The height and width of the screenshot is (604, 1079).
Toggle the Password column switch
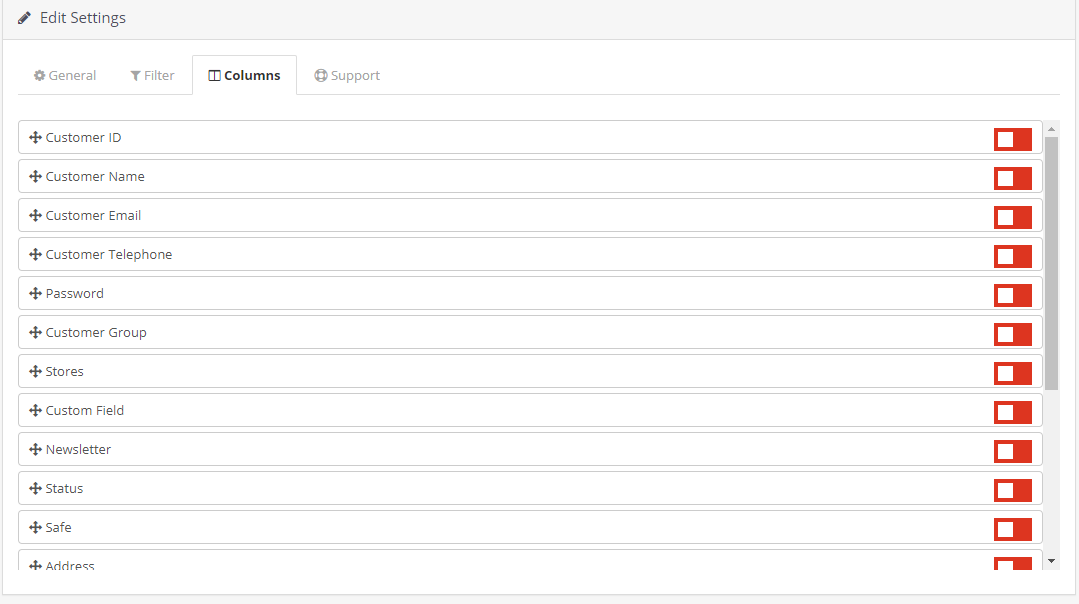[x=1013, y=295]
